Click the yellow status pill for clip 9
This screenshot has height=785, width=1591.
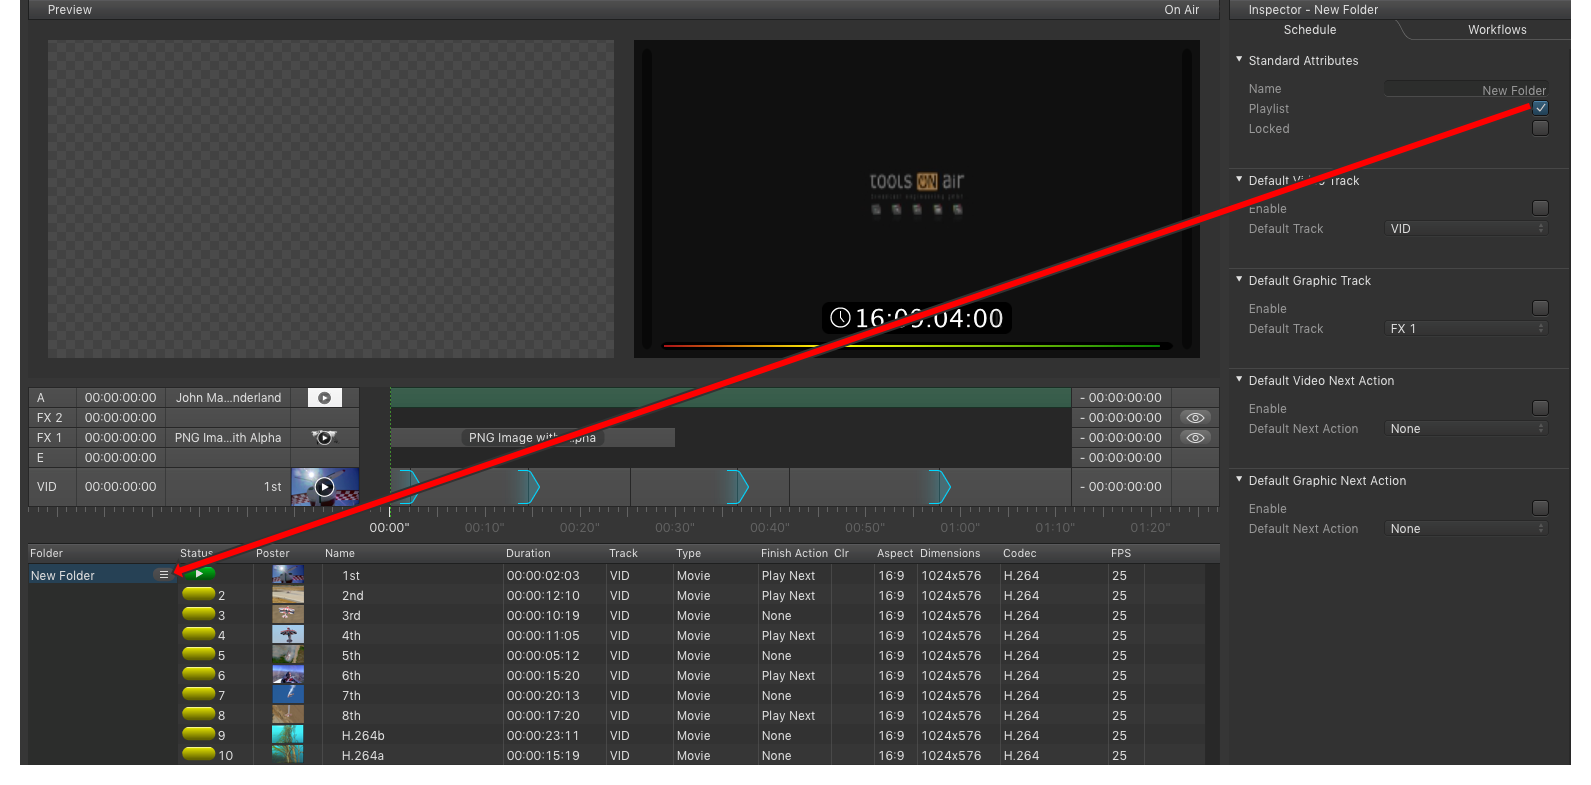click(x=199, y=734)
